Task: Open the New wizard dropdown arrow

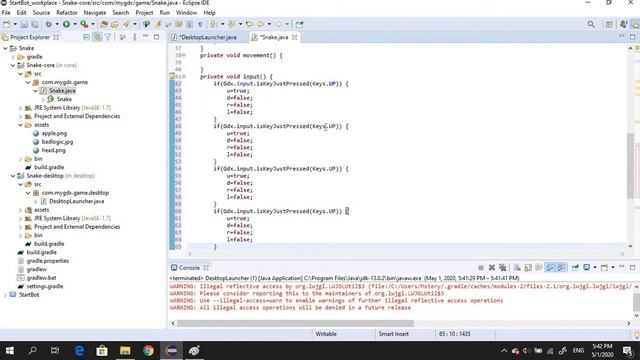Action: tap(15, 24)
